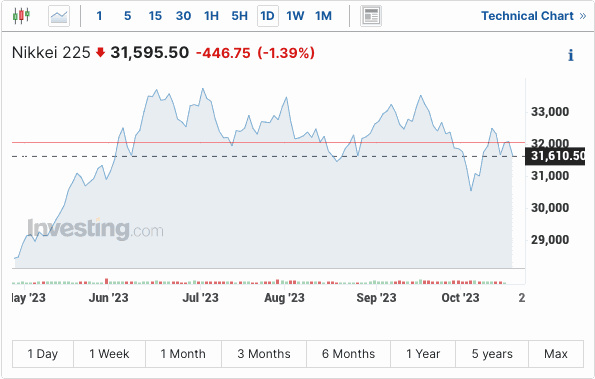Click the (-1.39%) percent change

[286, 53]
